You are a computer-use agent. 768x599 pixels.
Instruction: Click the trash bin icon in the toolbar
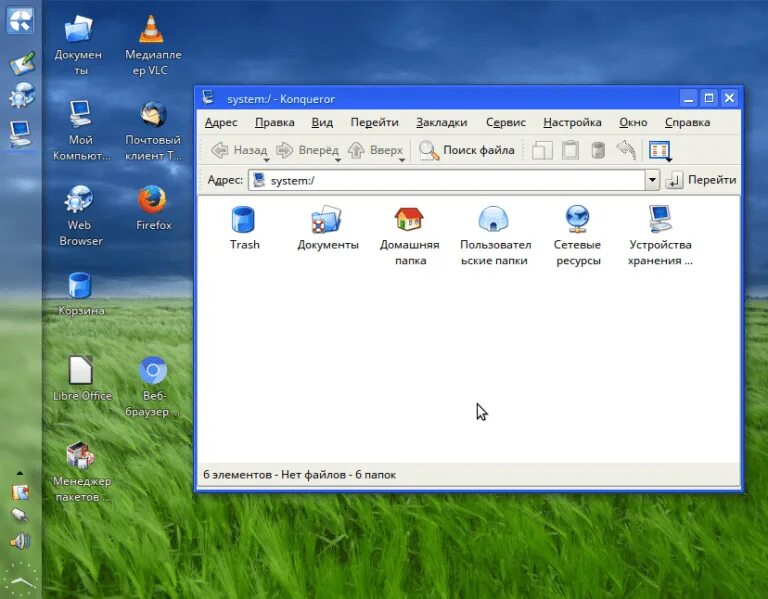598,150
